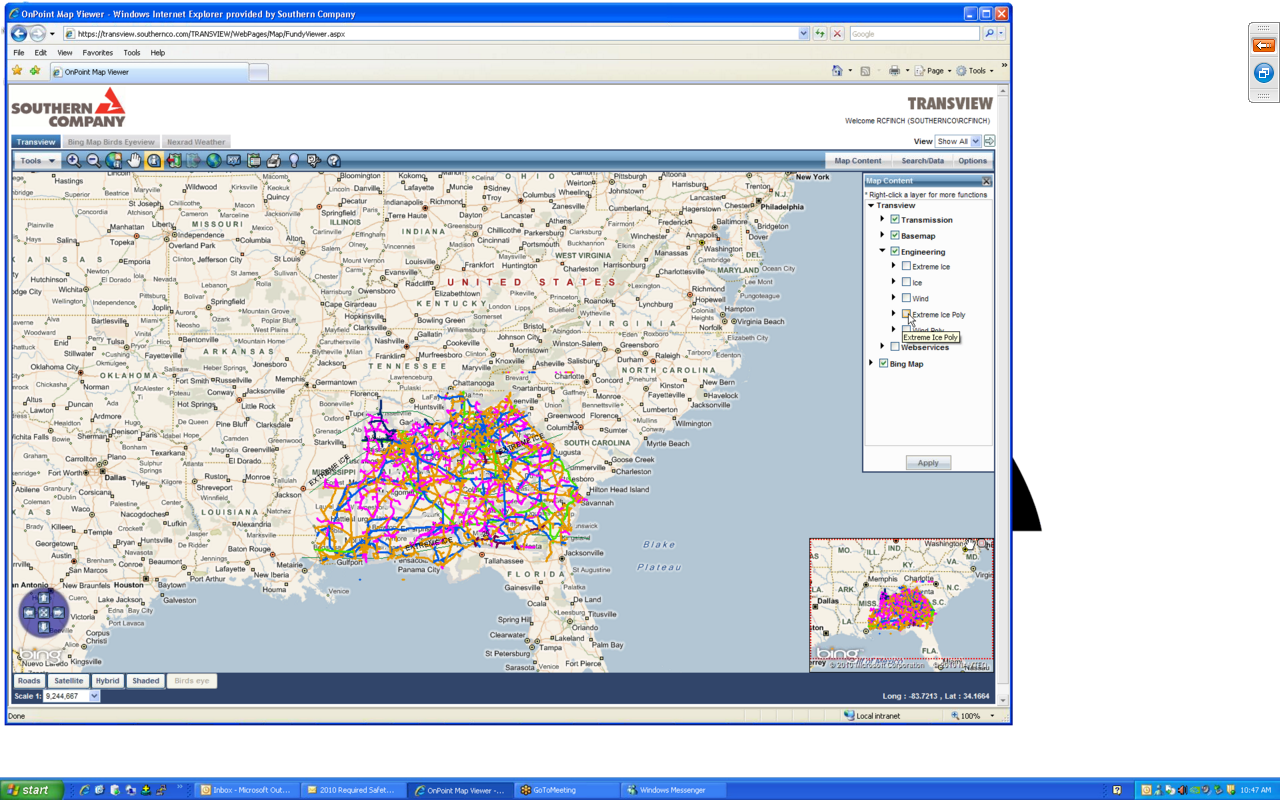Open the XY coordinate tool

coord(234,160)
